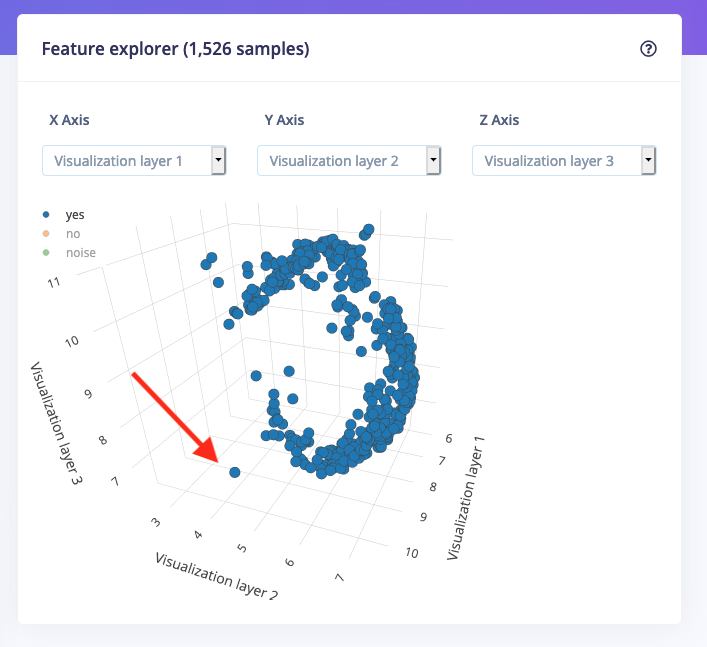Viewport: 707px width, 647px height.
Task: Open the help question mark icon
Action: point(648,49)
